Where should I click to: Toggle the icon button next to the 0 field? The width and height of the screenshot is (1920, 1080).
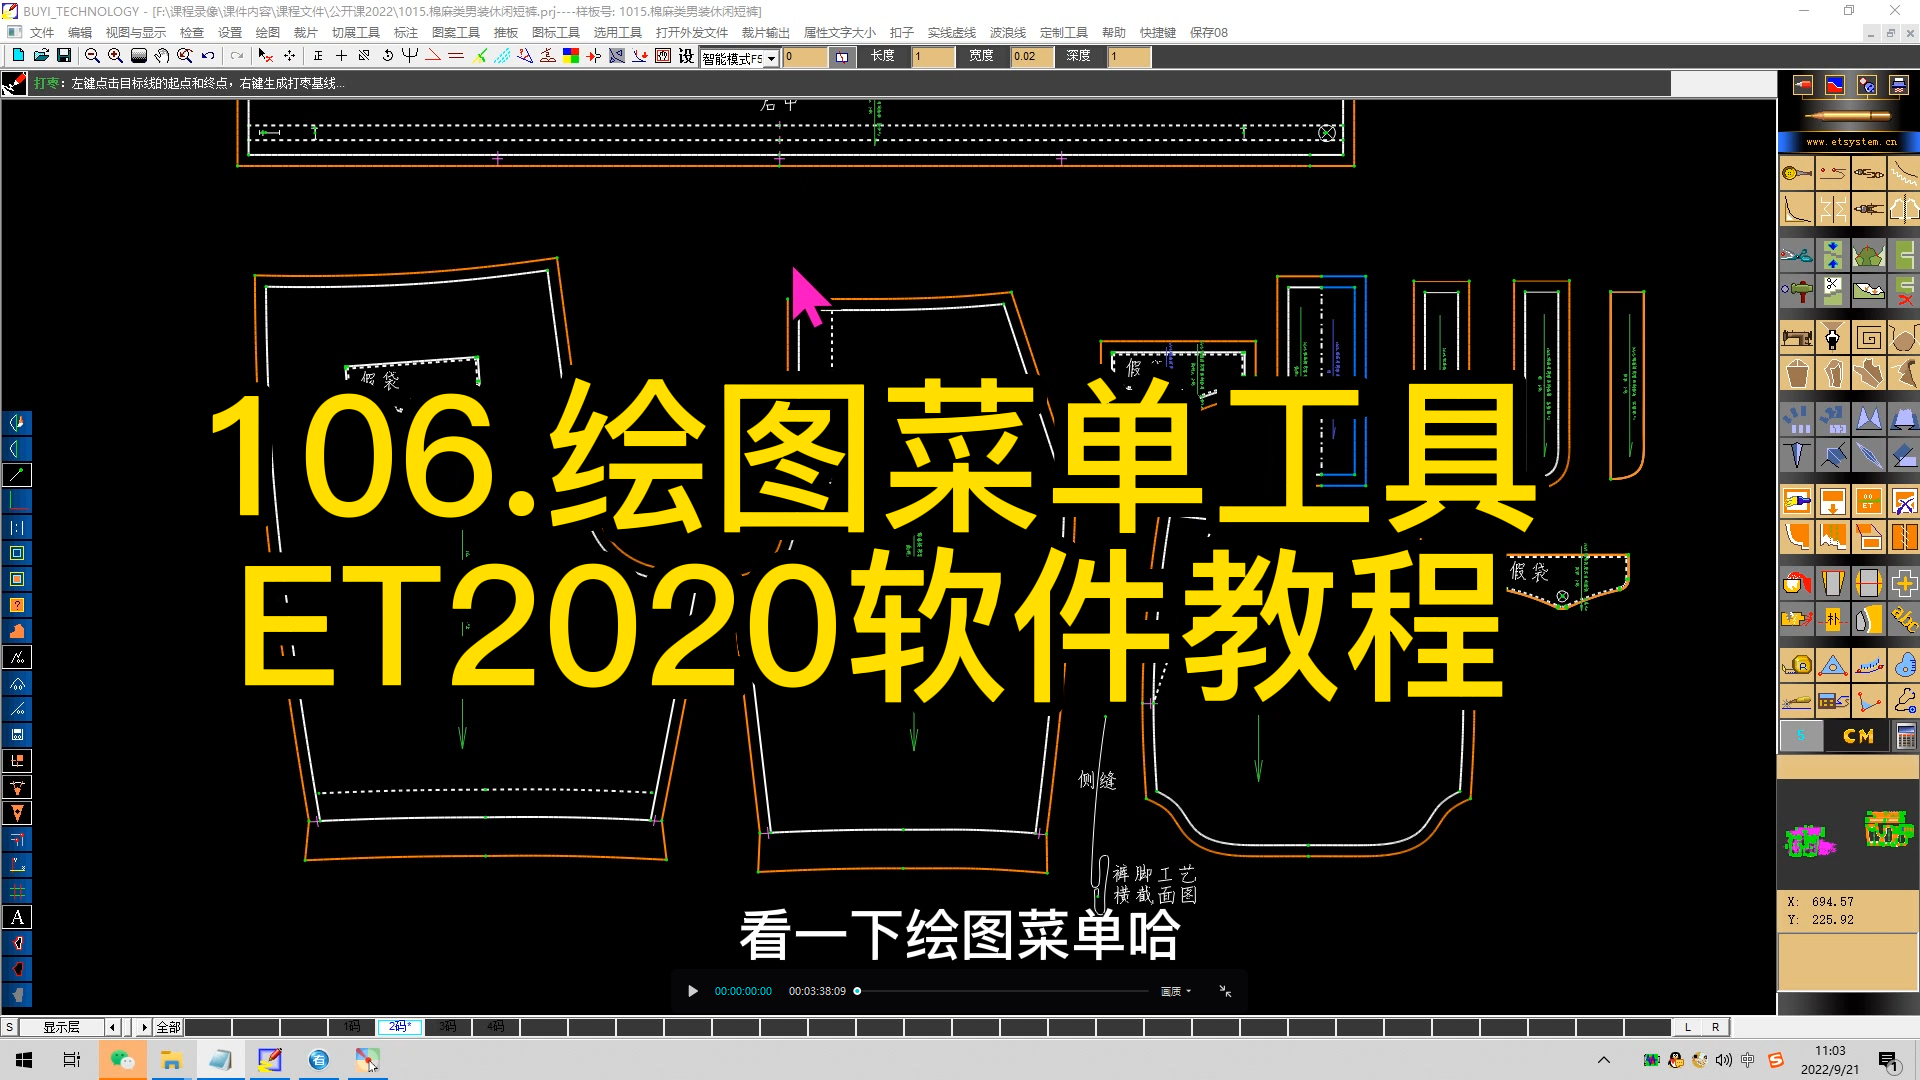(x=842, y=57)
